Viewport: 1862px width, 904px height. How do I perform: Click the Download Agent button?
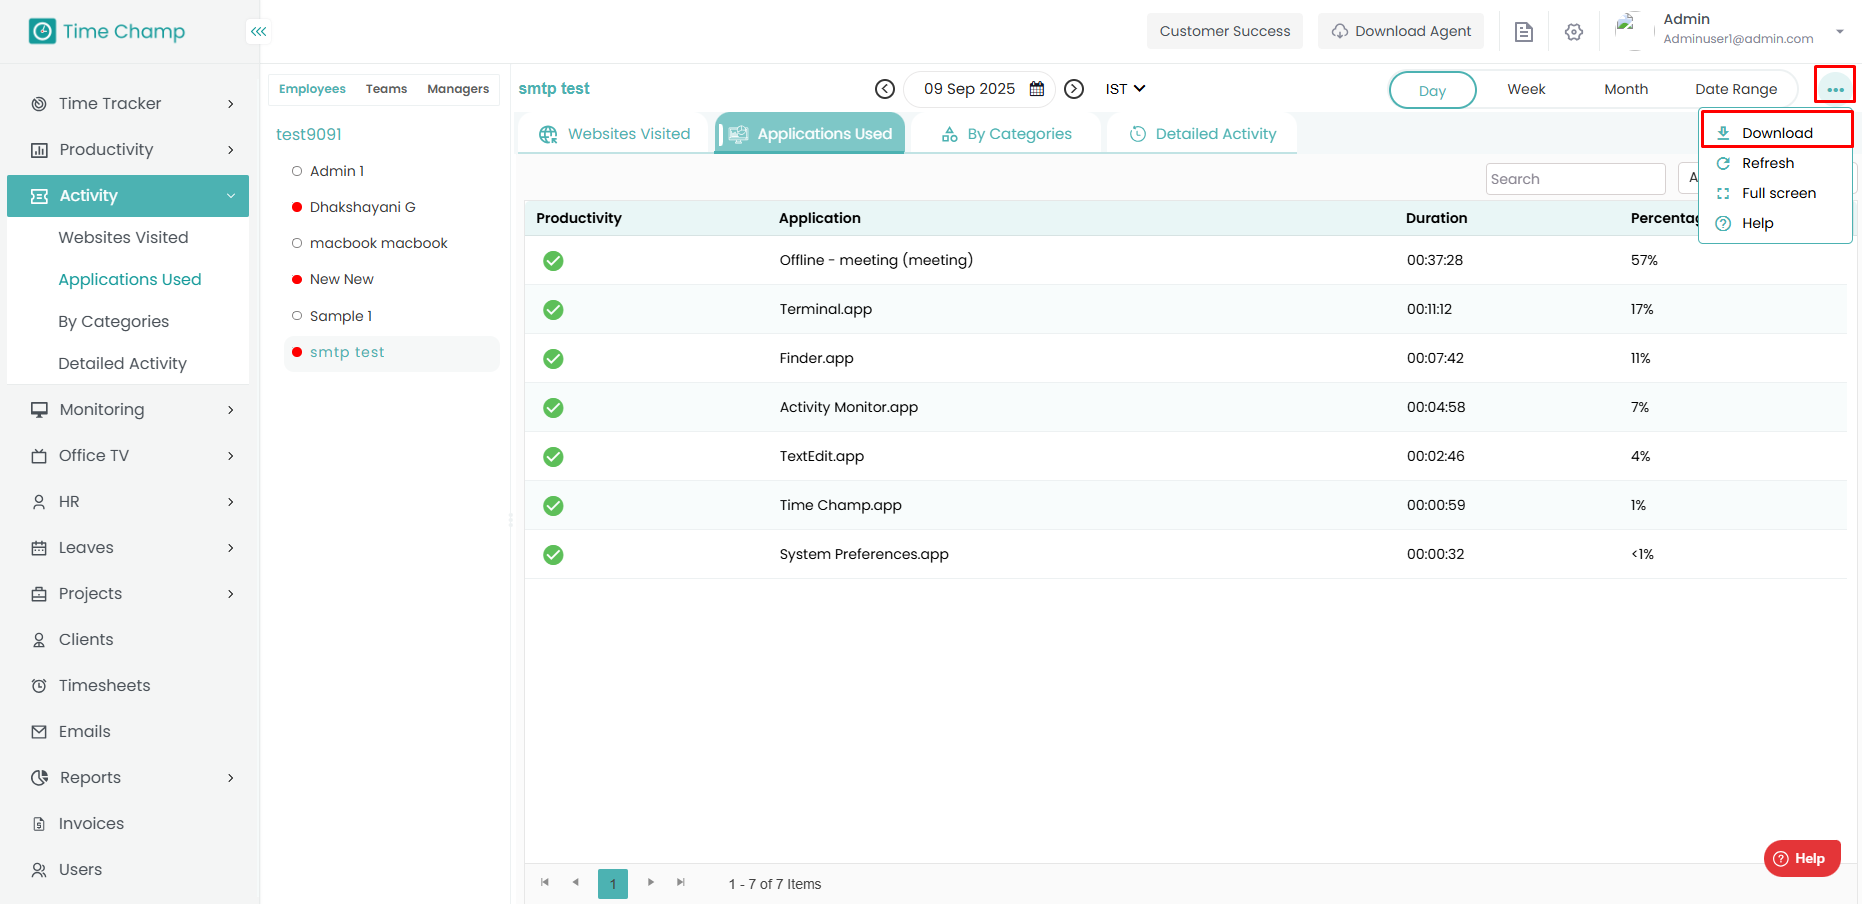coord(1400,32)
